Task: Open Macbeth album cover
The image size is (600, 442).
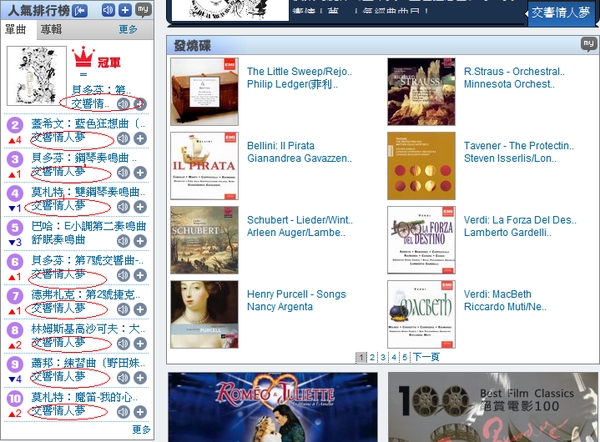Action: (x=421, y=315)
